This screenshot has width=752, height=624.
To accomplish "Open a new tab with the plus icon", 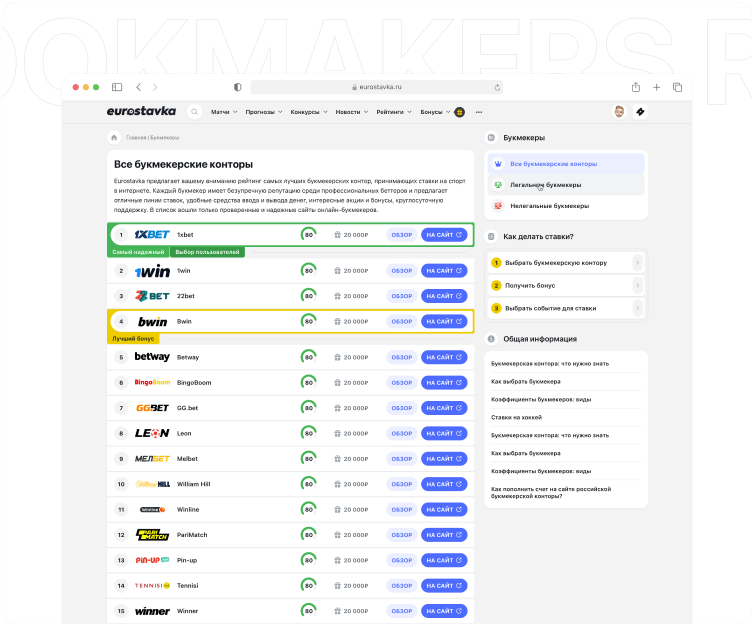I will coord(657,87).
